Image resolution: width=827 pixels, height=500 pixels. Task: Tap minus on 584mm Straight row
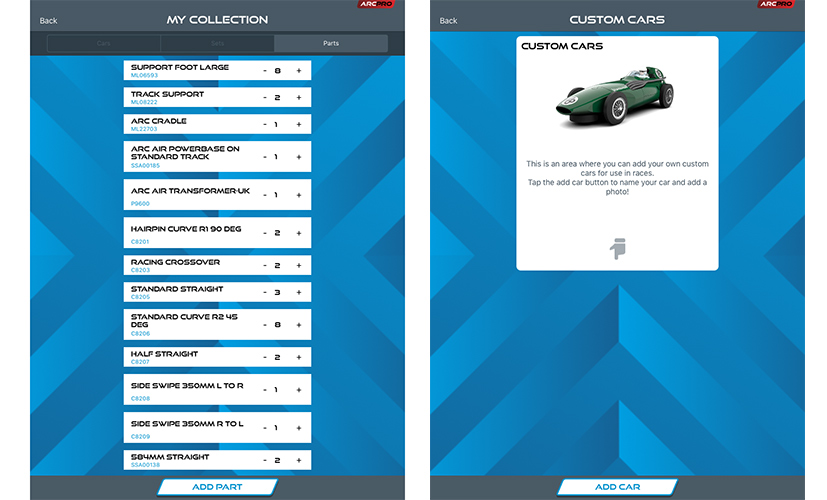click(265, 460)
